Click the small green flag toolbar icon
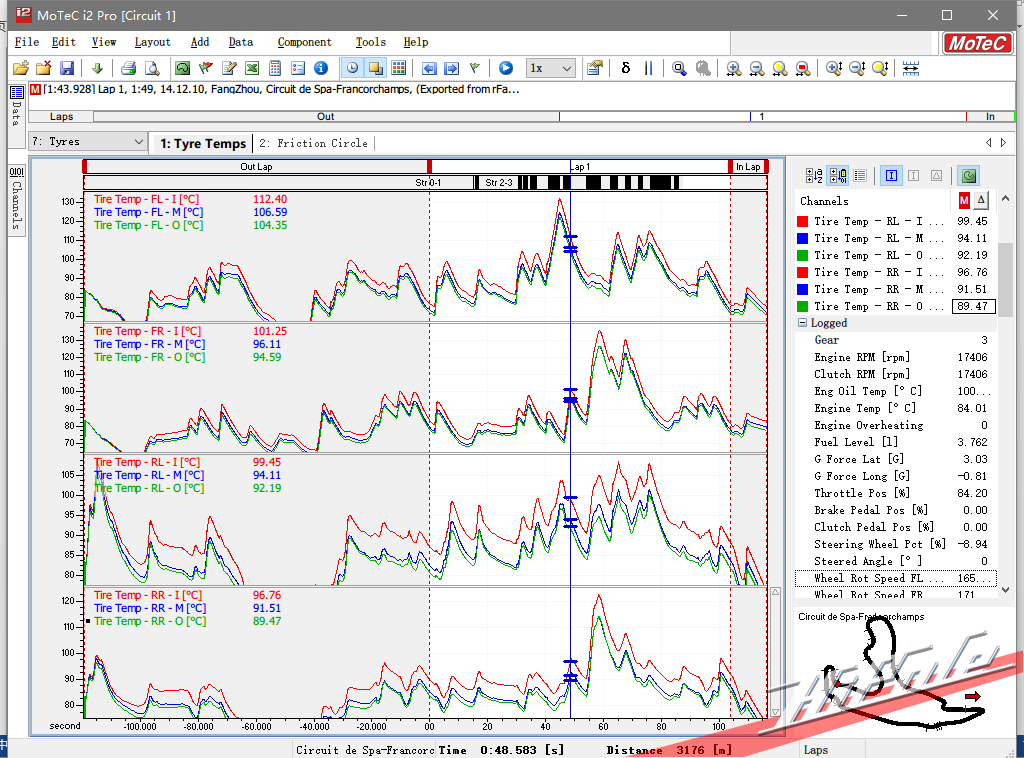 pos(475,68)
